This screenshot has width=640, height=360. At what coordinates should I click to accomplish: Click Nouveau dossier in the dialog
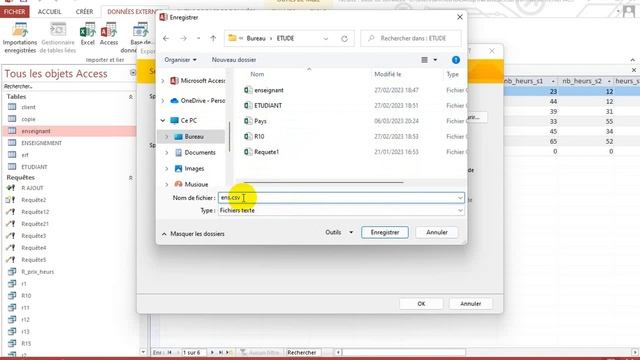[234, 60]
